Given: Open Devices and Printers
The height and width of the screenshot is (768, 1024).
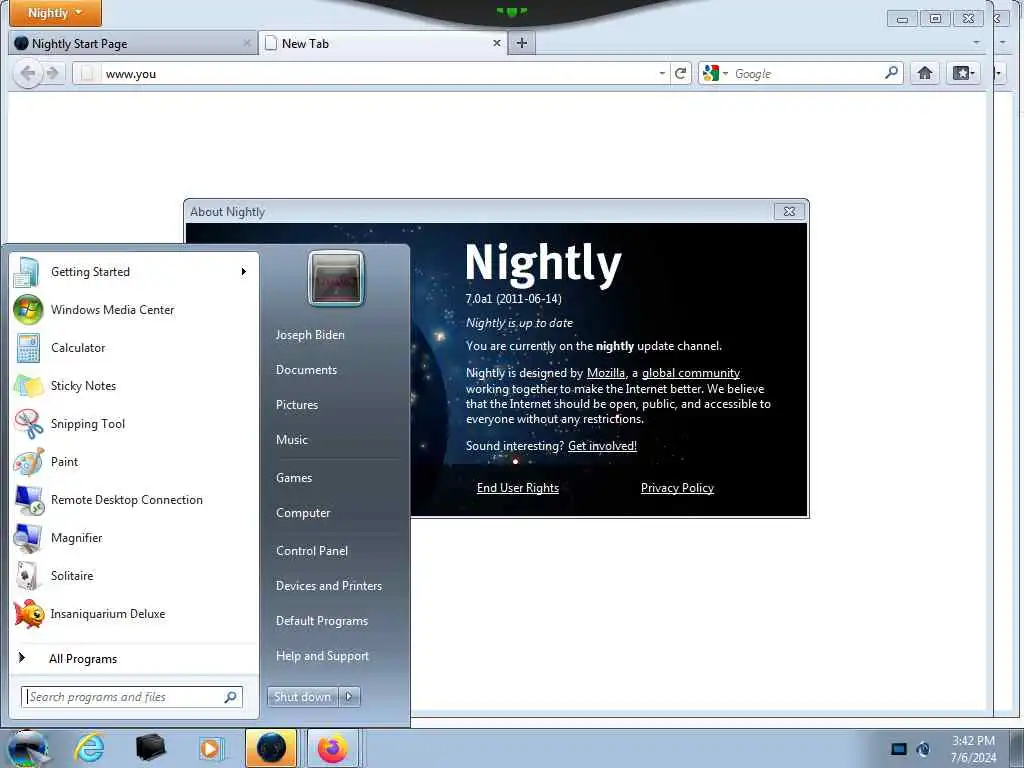Looking at the screenshot, I should pyautogui.click(x=329, y=586).
